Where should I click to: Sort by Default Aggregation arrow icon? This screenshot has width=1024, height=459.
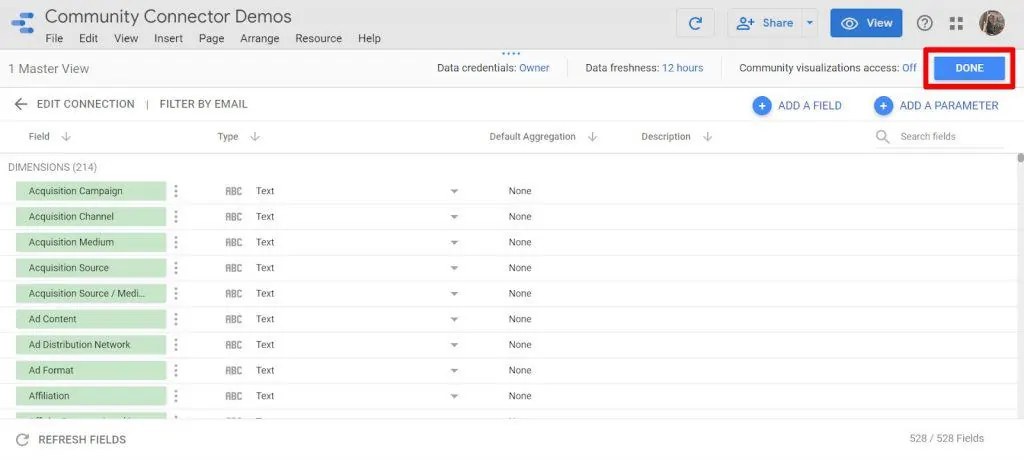pos(592,137)
